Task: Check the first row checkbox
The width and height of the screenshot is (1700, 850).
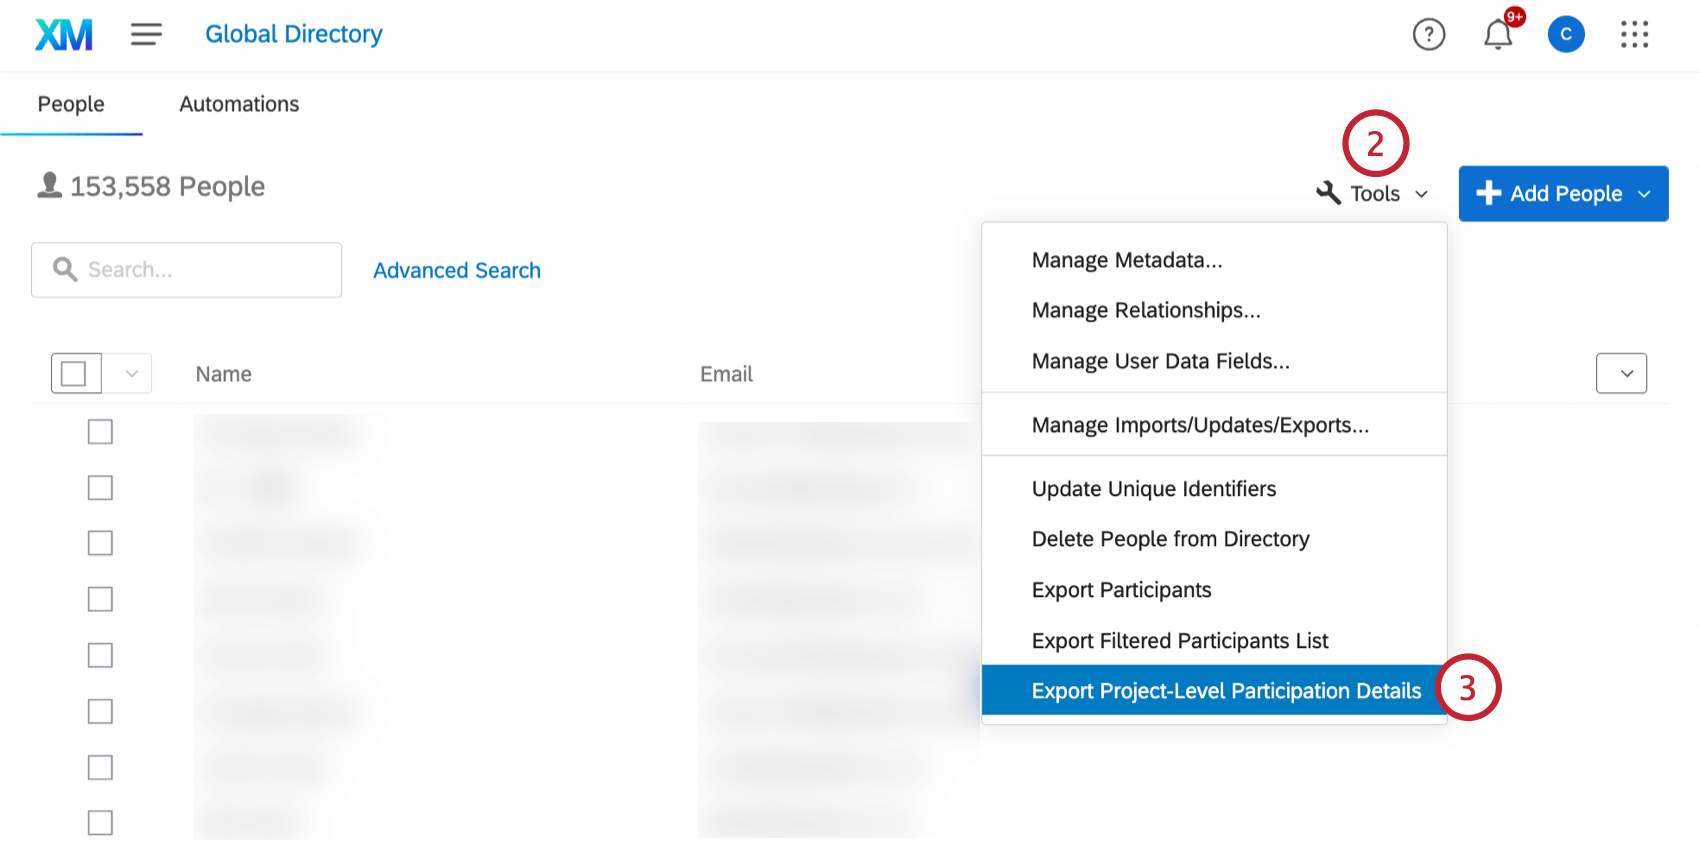Action: coord(100,432)
